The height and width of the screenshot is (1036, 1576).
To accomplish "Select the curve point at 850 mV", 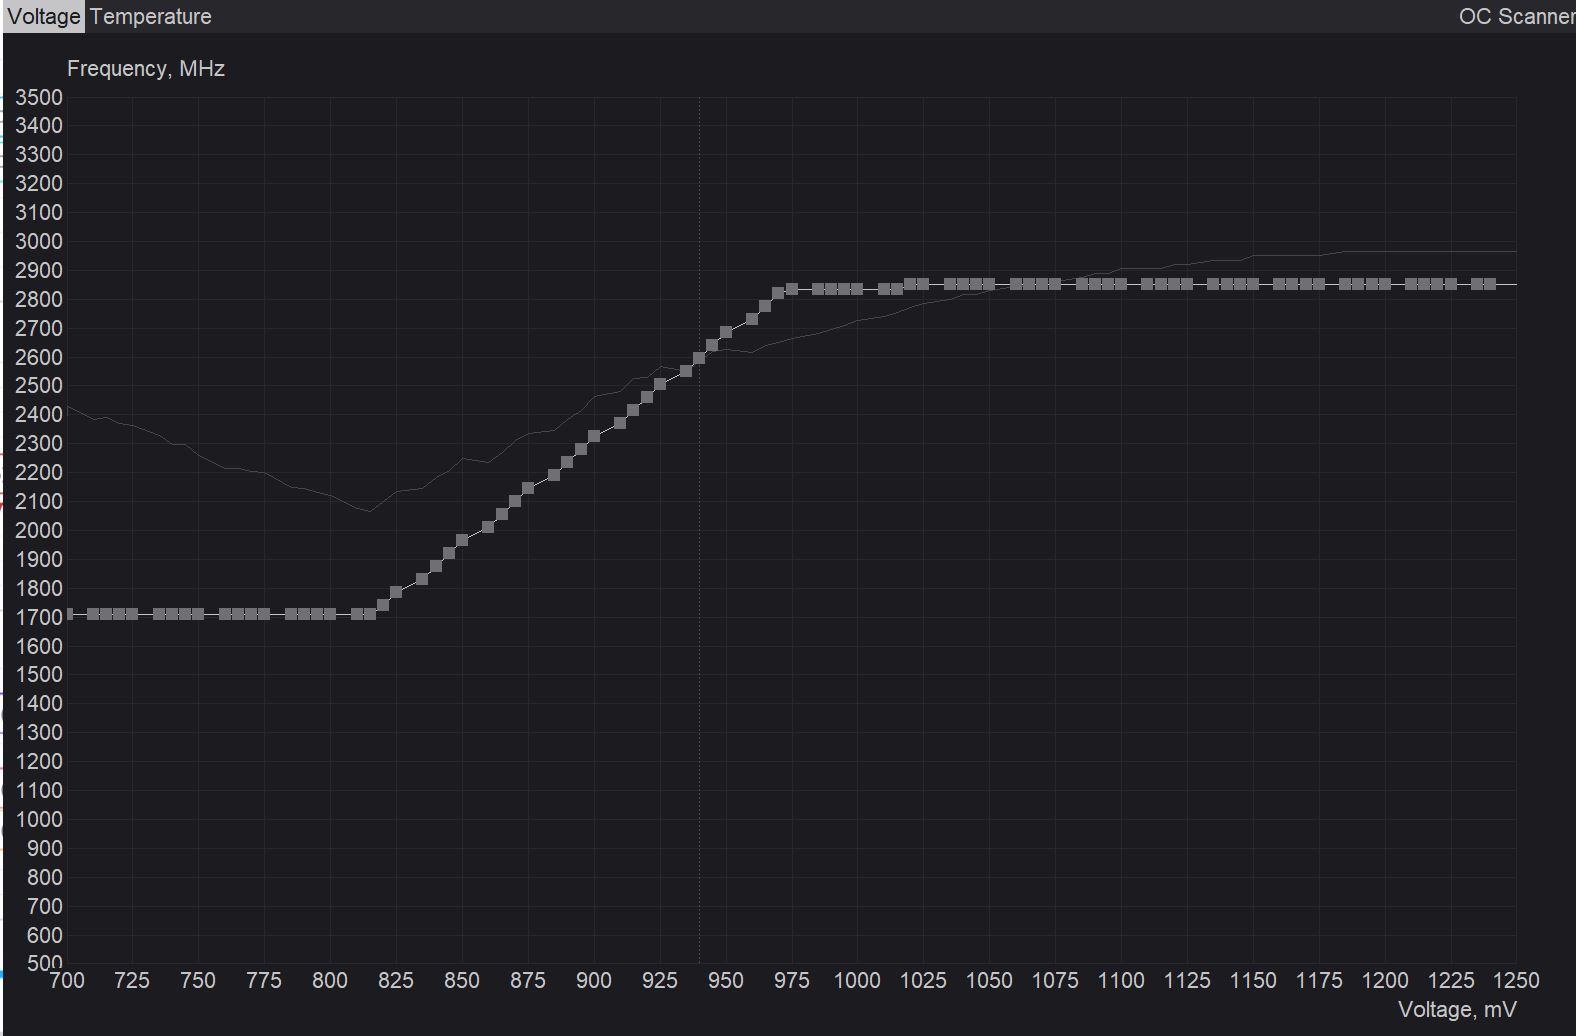I will tap(462, 540).
